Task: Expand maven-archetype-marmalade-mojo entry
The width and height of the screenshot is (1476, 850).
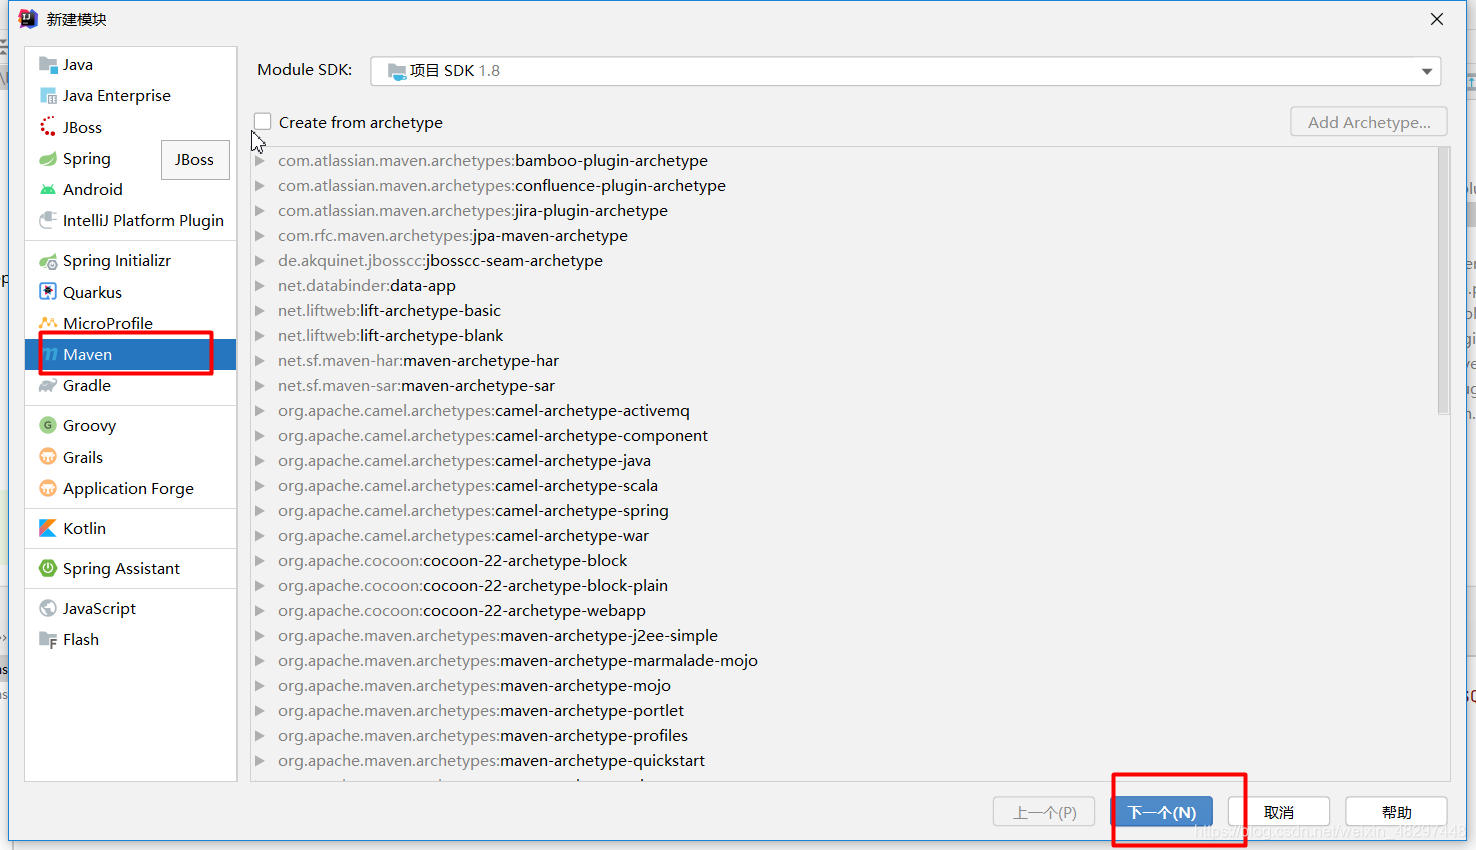Action: tap(260, 661)
